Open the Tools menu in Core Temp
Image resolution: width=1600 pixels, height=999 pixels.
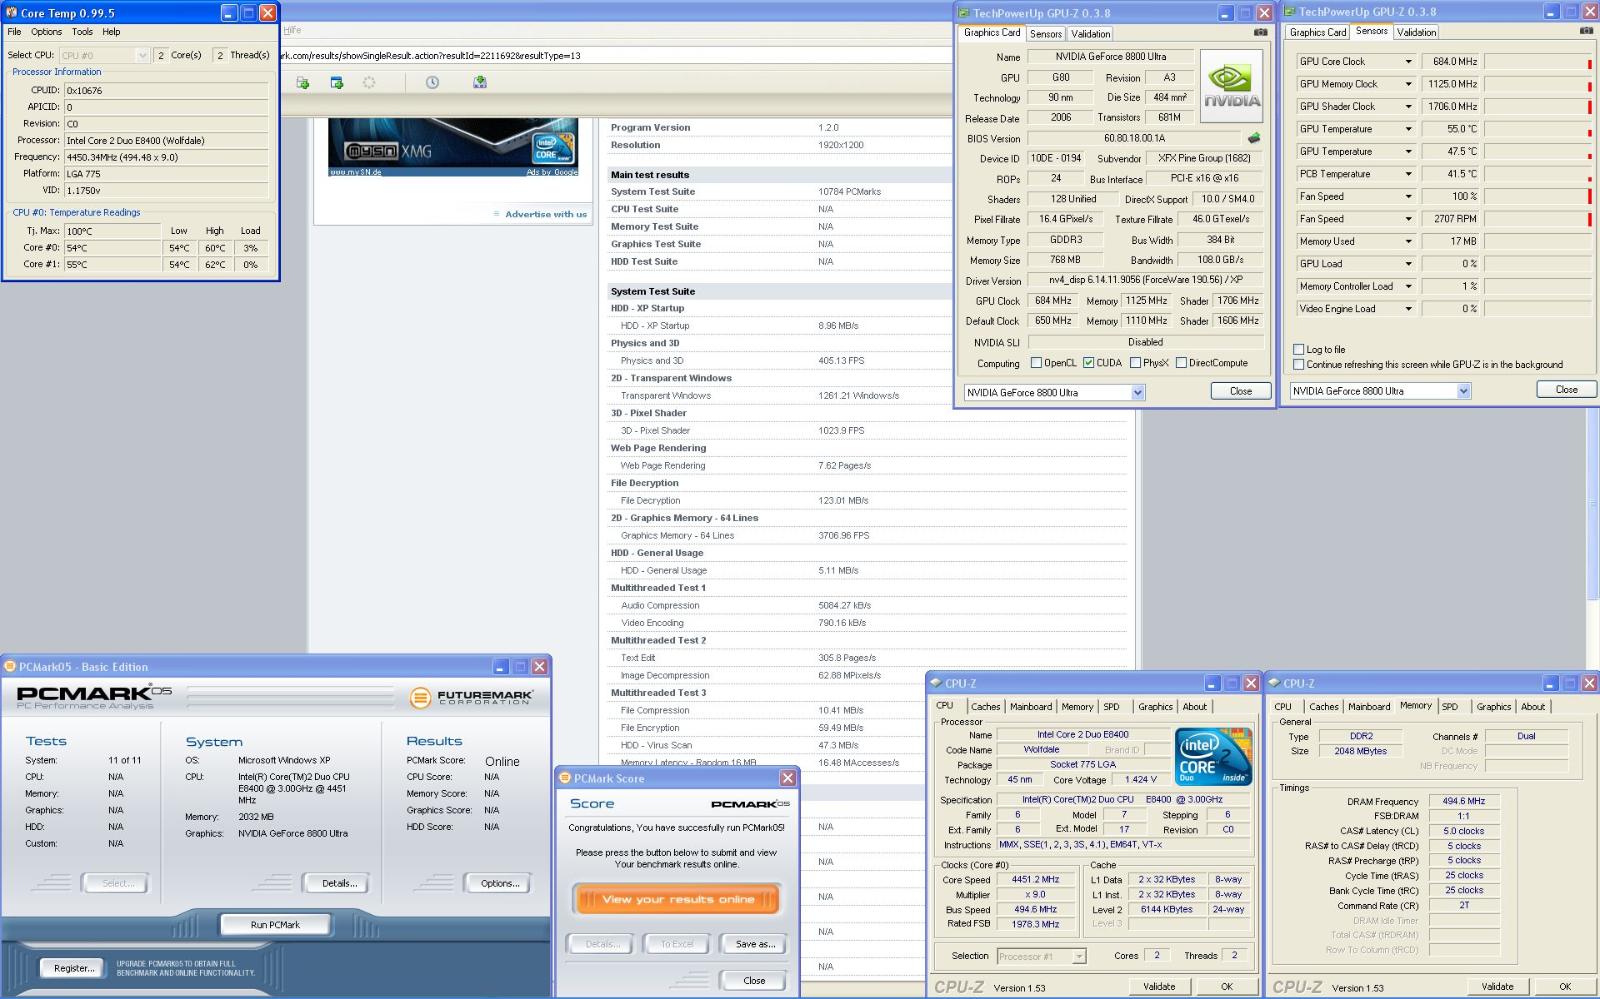(82, 32)
